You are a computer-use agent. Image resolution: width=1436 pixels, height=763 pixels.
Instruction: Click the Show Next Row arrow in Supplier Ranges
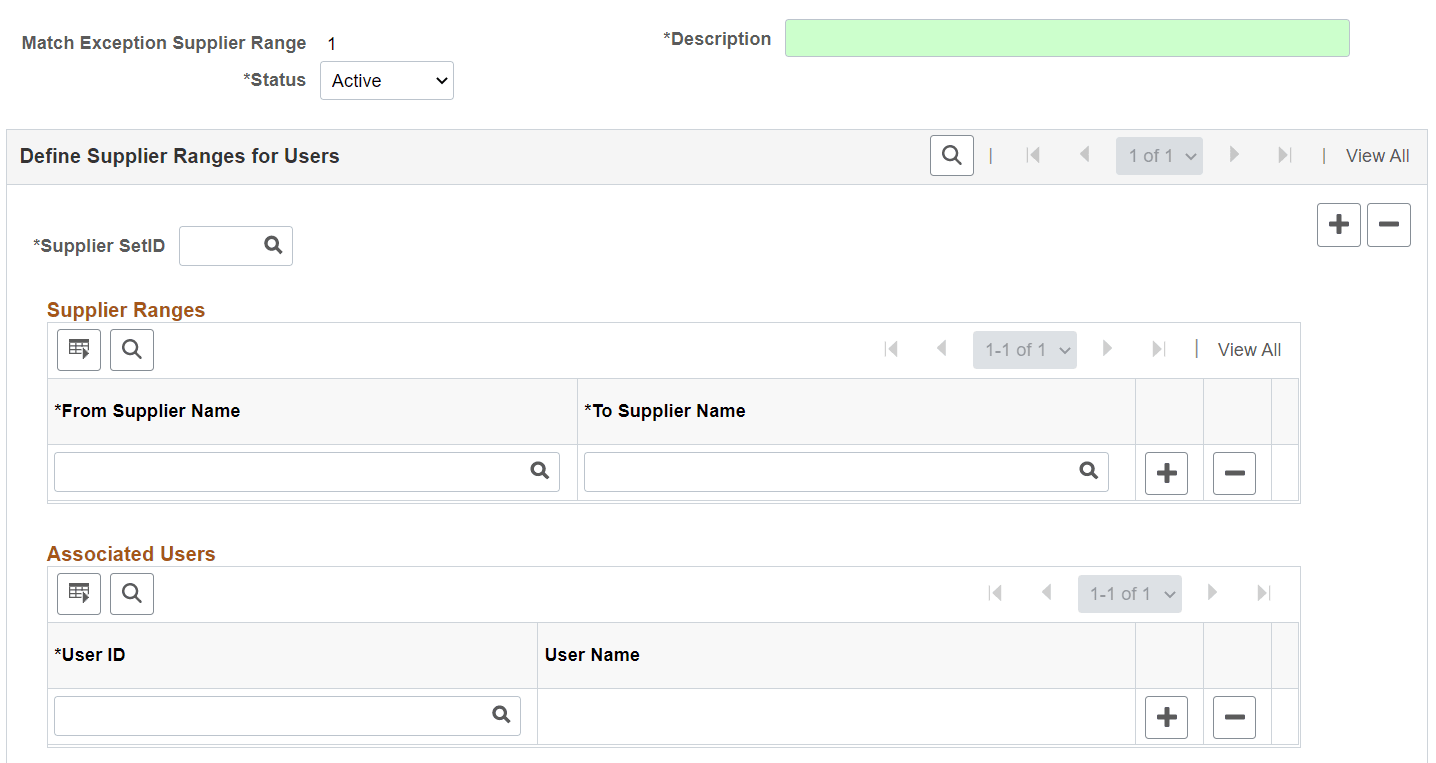pyautogui.click(x=1107, y=349)
